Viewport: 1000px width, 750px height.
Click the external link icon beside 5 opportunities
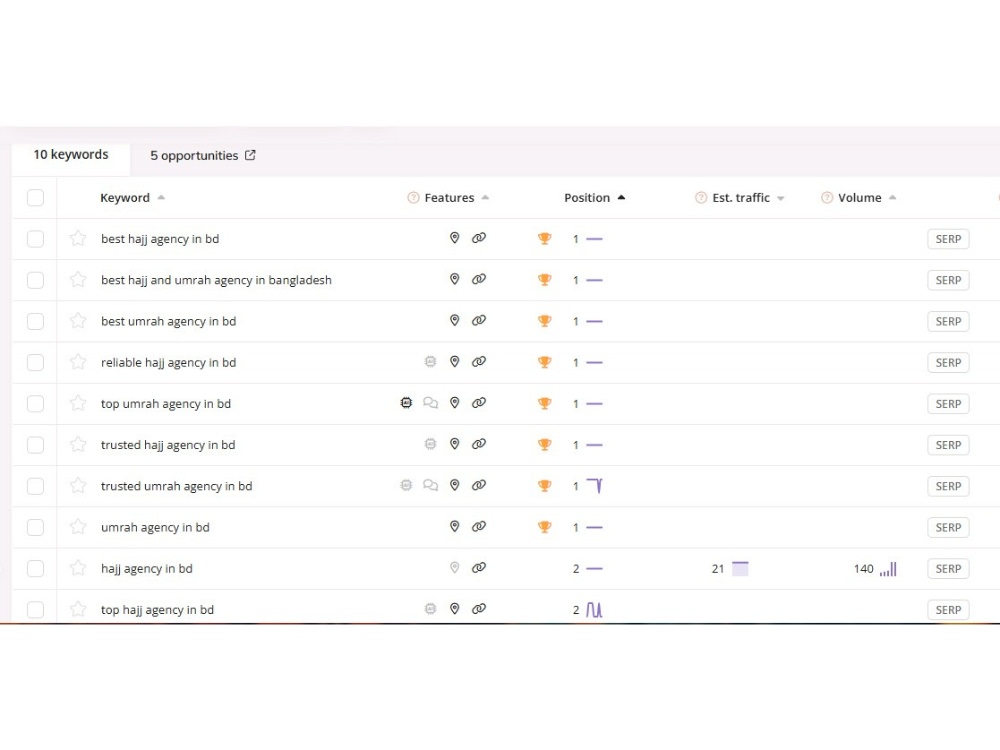point(250,155)
